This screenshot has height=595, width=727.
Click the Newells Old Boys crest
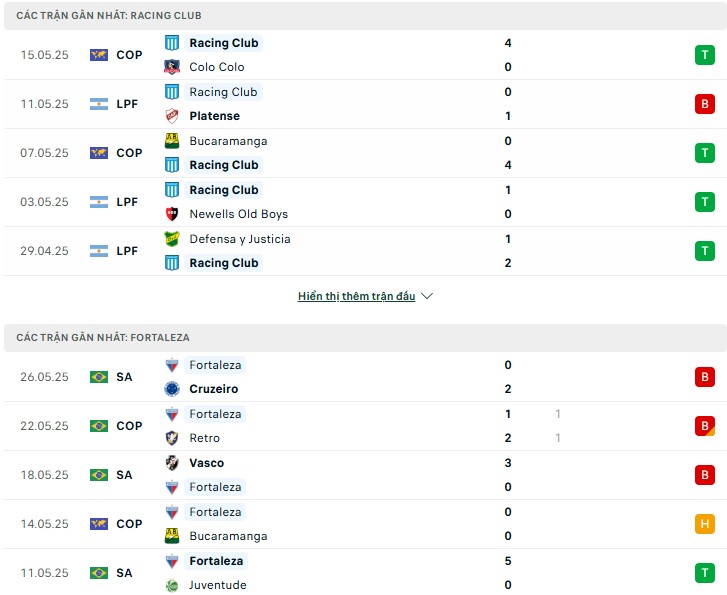172,214
